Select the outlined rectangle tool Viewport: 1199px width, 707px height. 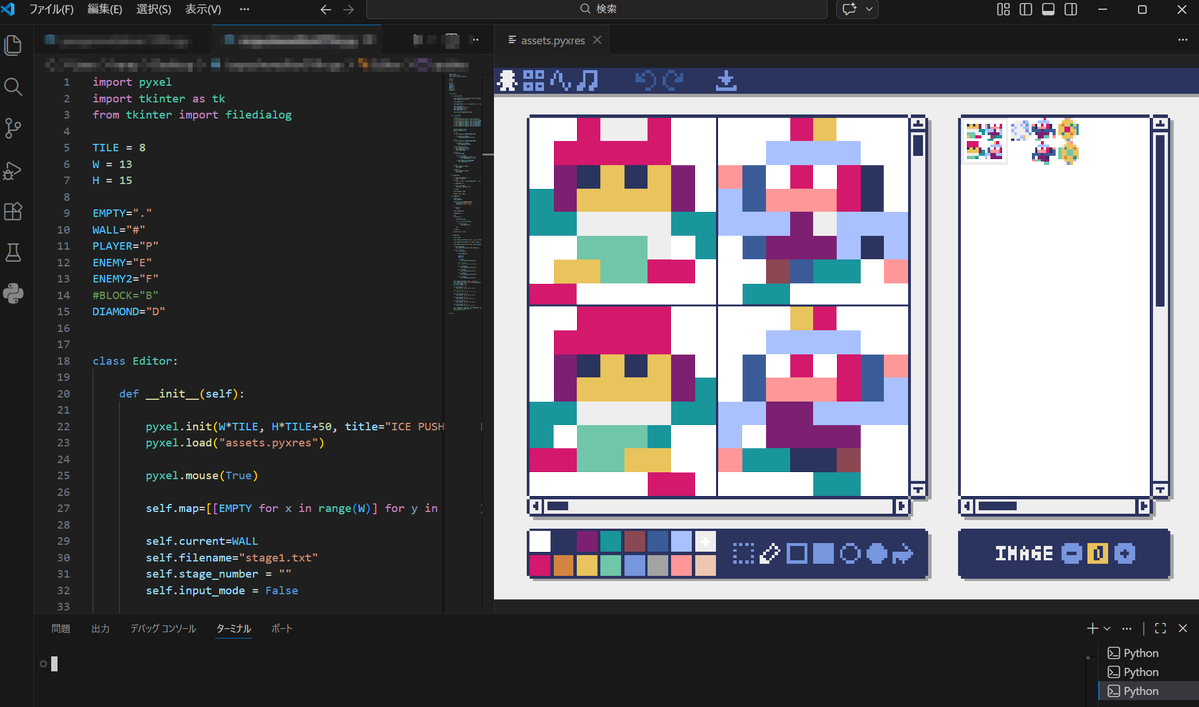797,553
